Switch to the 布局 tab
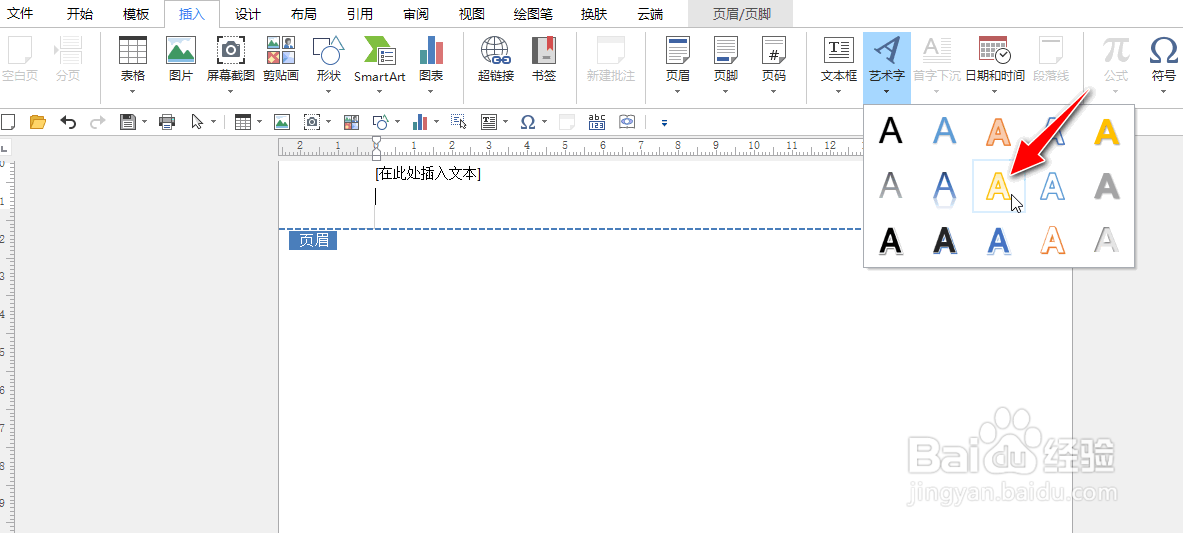The width and height of the screenshot is (1183, 533). point(303,14)
